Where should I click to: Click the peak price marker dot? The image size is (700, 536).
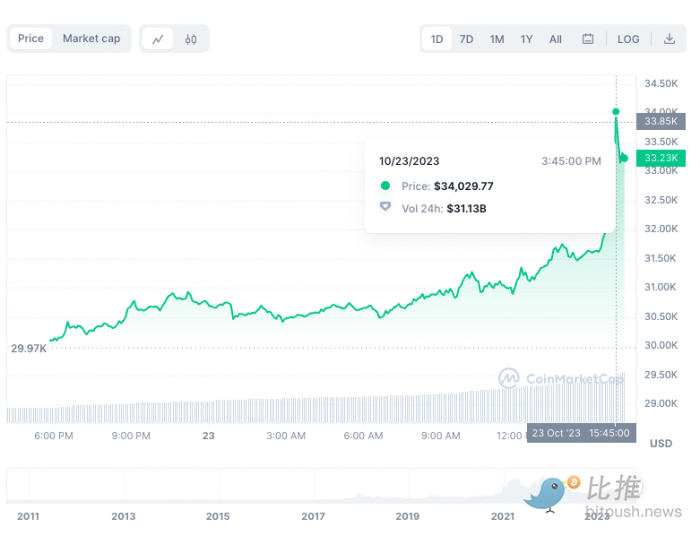616,112
